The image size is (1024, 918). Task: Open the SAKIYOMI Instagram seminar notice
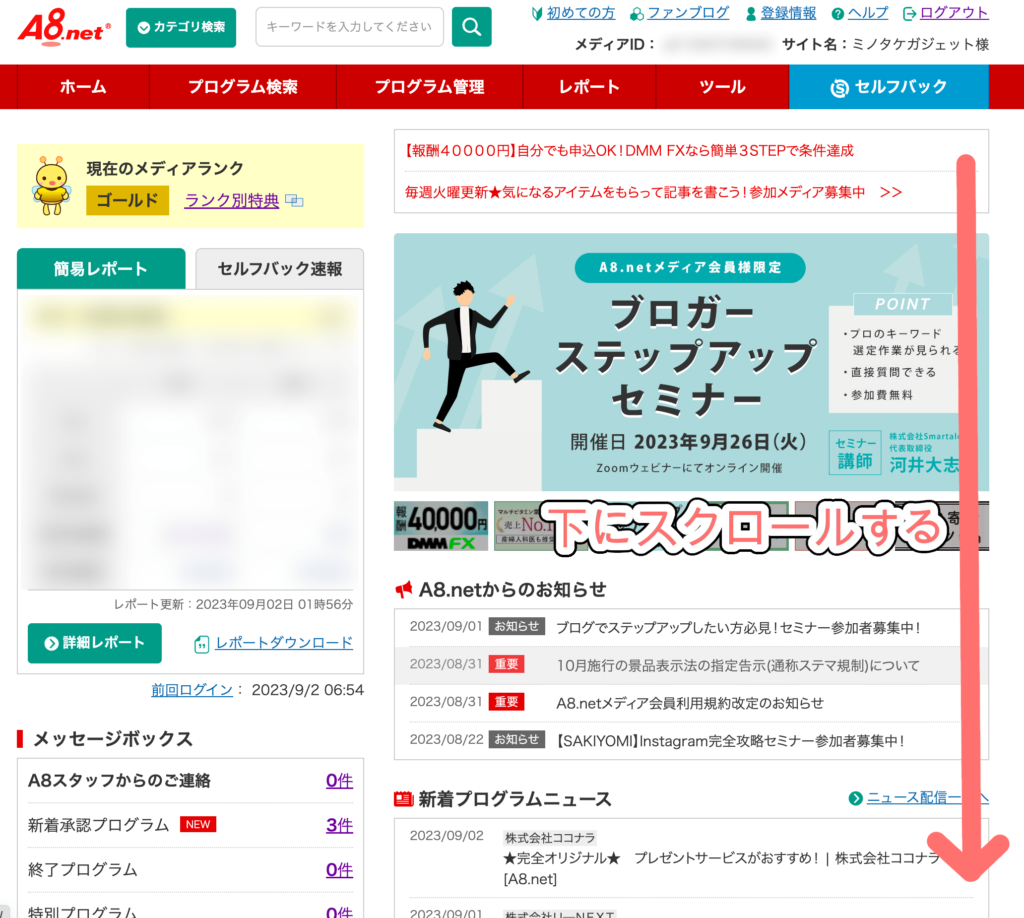[x=729, y=741]
